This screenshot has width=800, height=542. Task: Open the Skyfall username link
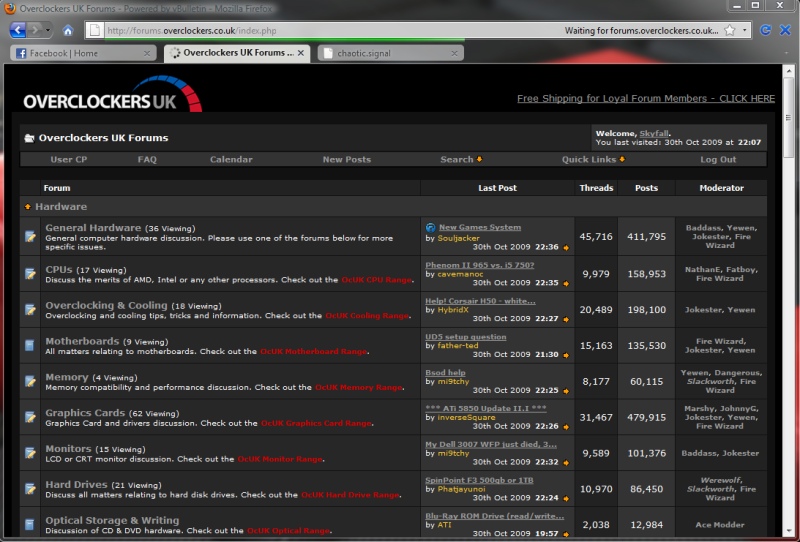(x=654, y=133)
